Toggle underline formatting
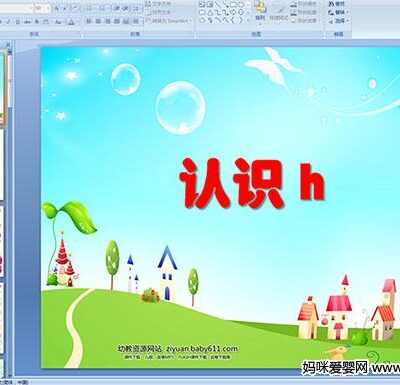400x385 pixels. click(17, 22)
